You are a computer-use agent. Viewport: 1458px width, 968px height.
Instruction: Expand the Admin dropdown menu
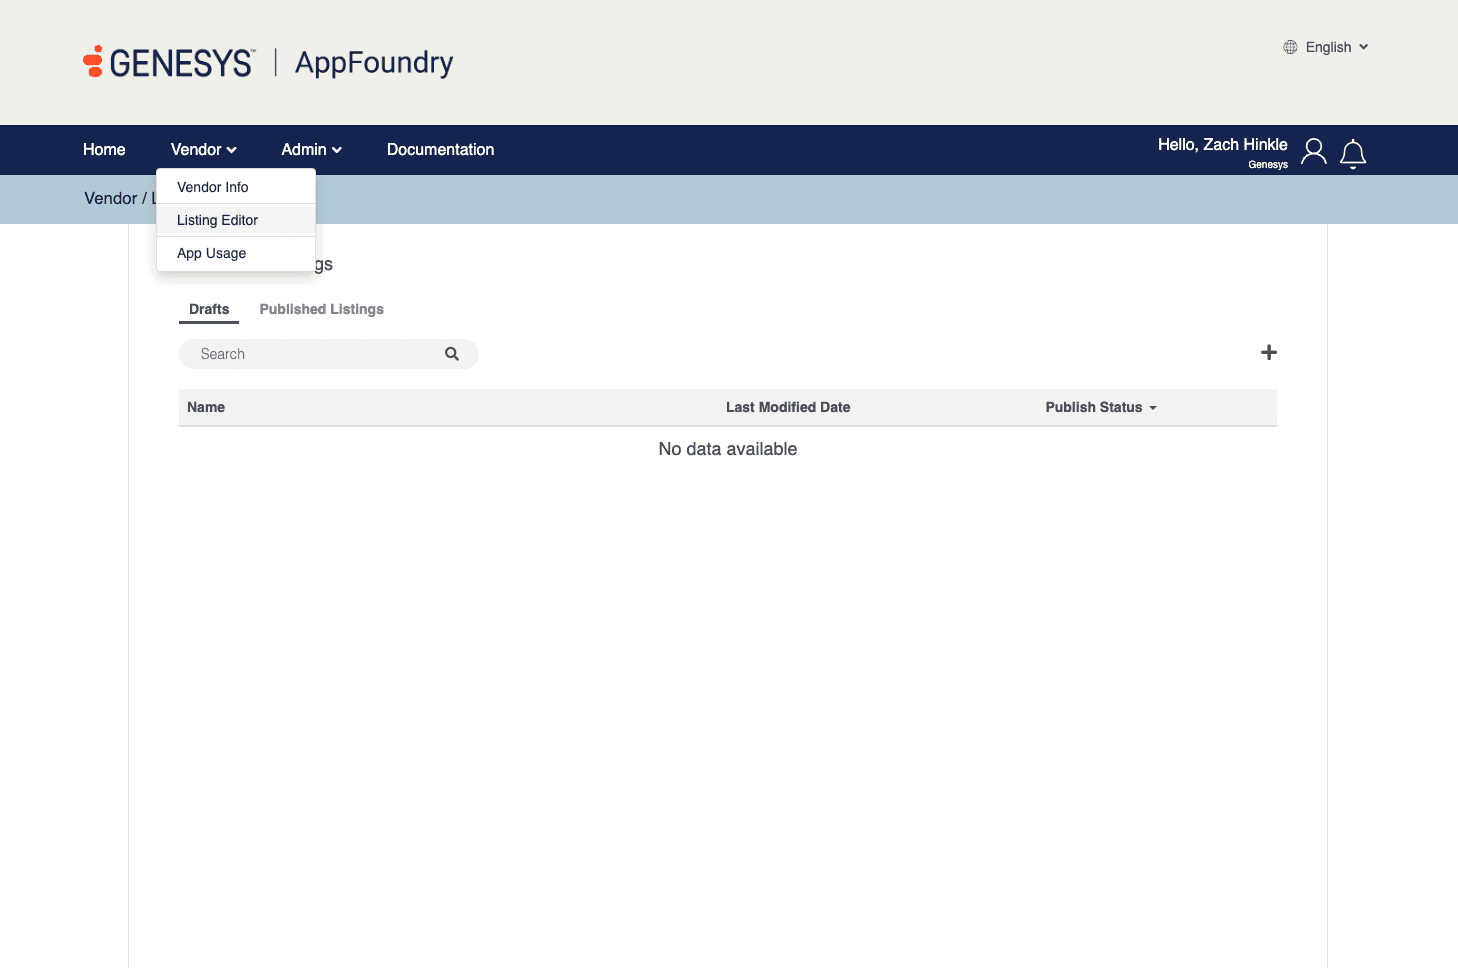311,150
